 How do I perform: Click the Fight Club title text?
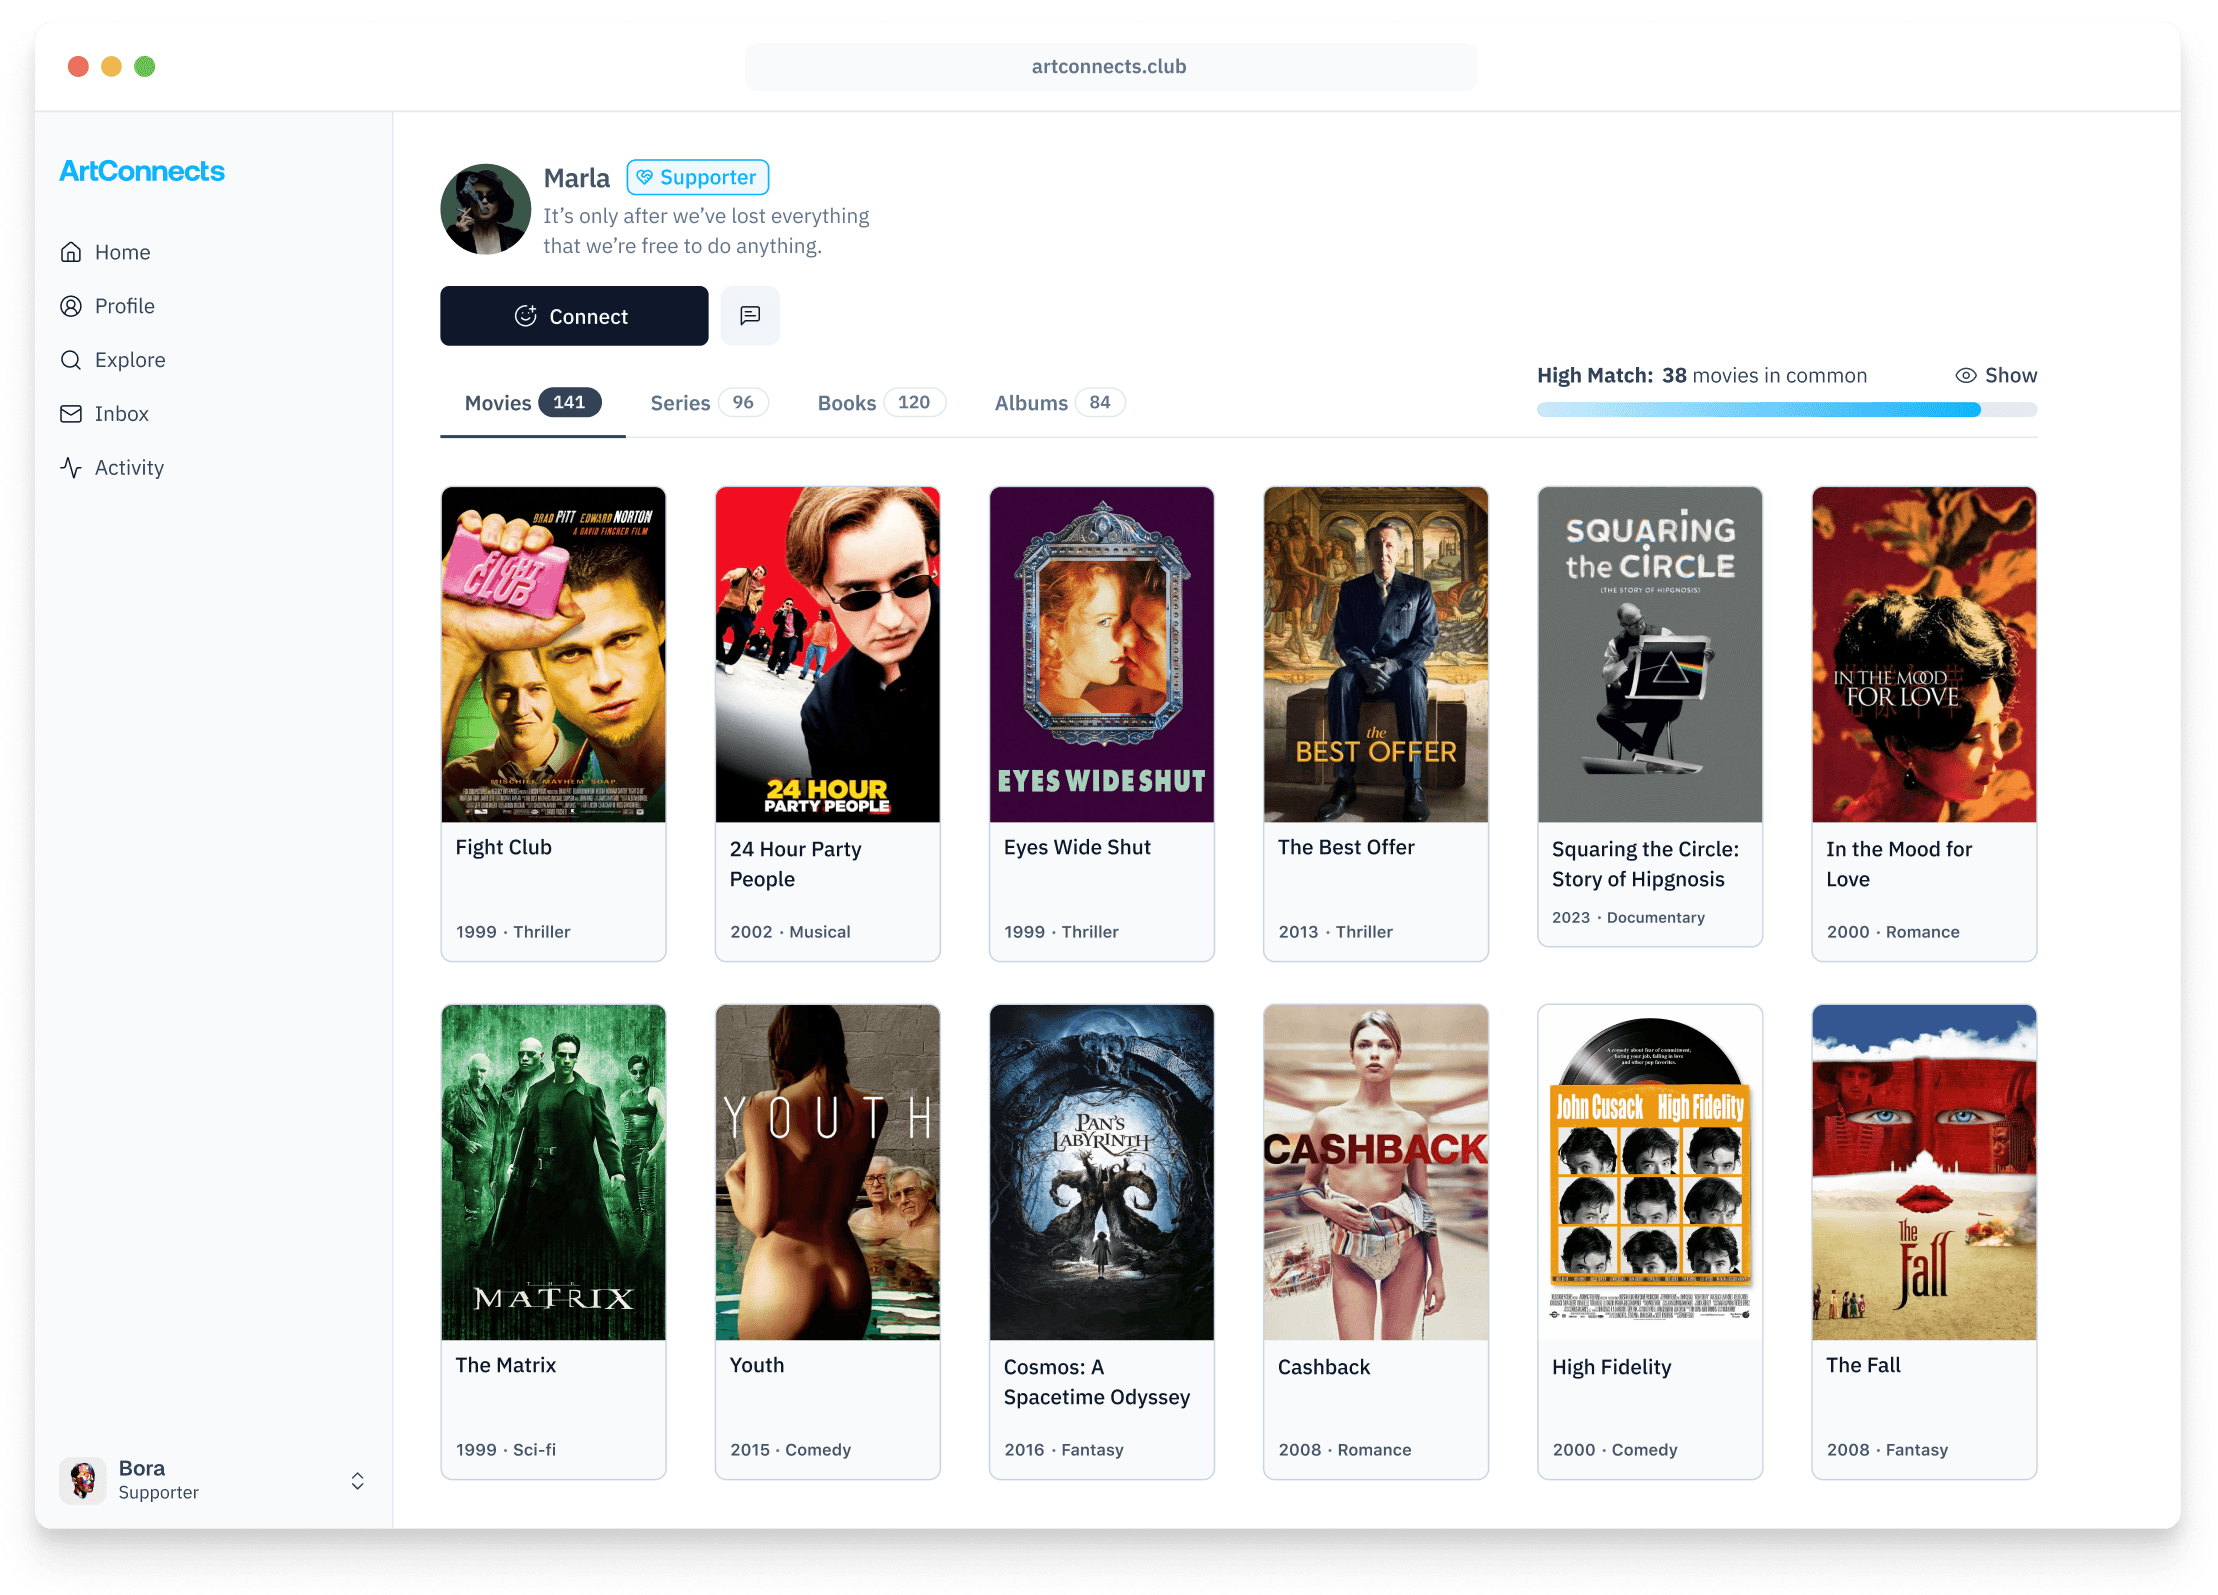(504, 847)
